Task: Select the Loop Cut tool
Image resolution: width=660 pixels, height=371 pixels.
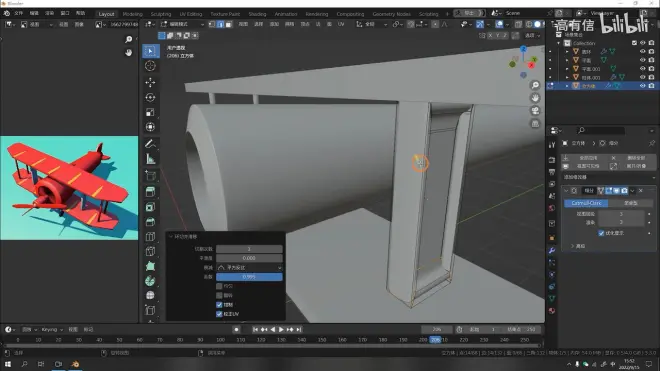Action: click(150, 236)
